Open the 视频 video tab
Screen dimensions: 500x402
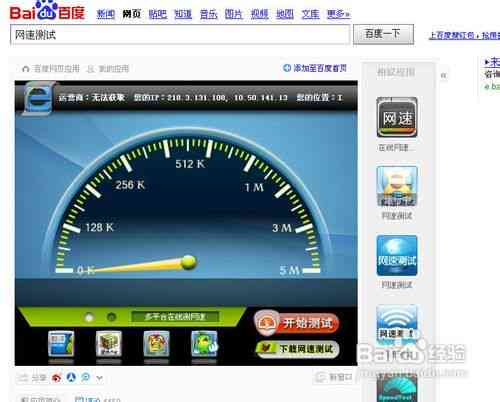click(x=260, y=14)
